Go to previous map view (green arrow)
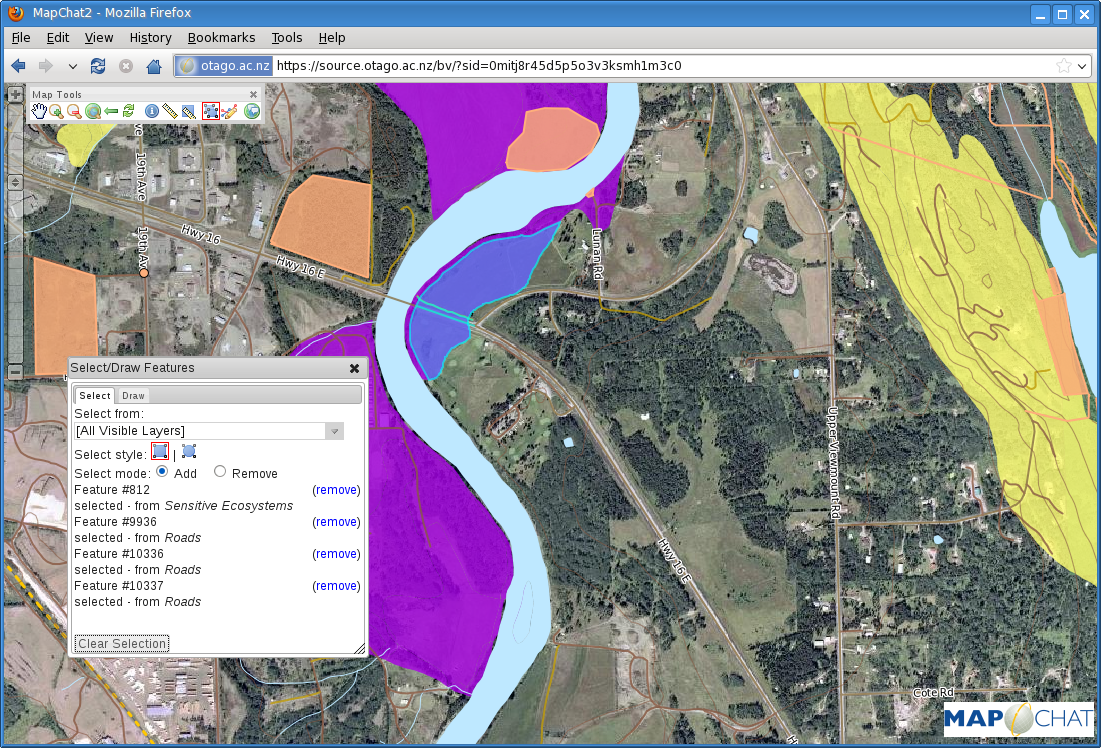The image size is (1101, 748). (x=111, y=111)
